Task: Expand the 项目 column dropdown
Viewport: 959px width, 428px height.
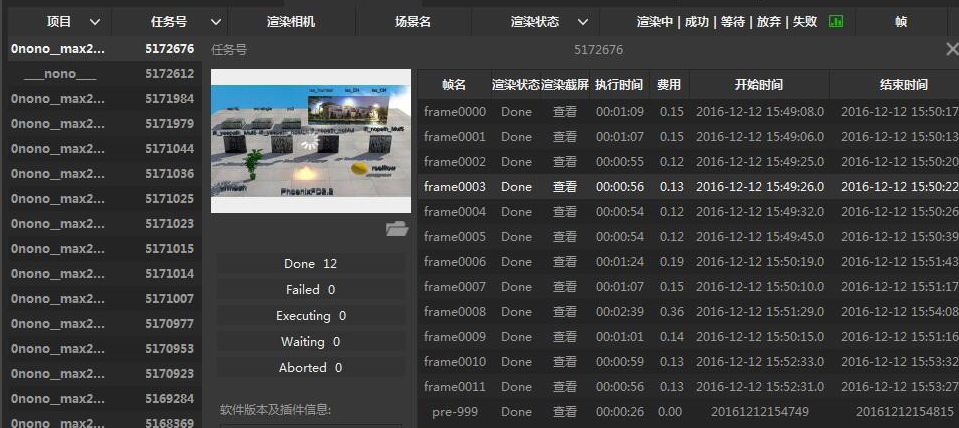Action: 95,21
